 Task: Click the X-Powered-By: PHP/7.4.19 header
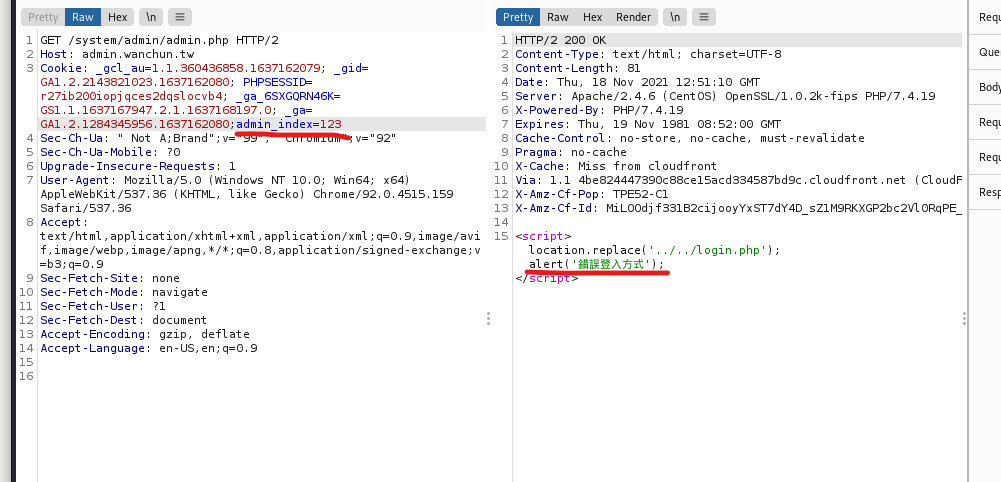pyautogui.click(x=599, y=110)
